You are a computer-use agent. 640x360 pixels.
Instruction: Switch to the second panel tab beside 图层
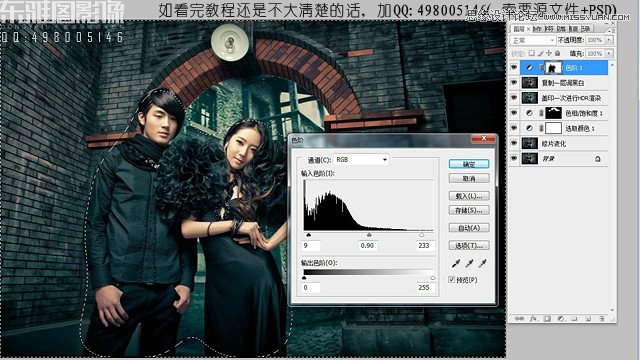[537, 29]
